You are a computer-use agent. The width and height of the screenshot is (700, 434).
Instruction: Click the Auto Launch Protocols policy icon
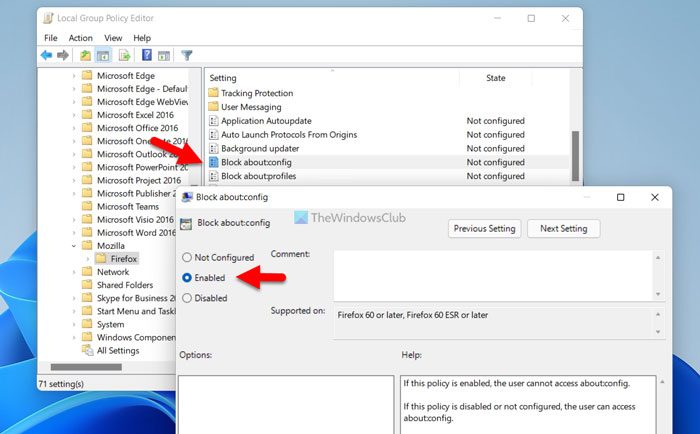point(214,134)
